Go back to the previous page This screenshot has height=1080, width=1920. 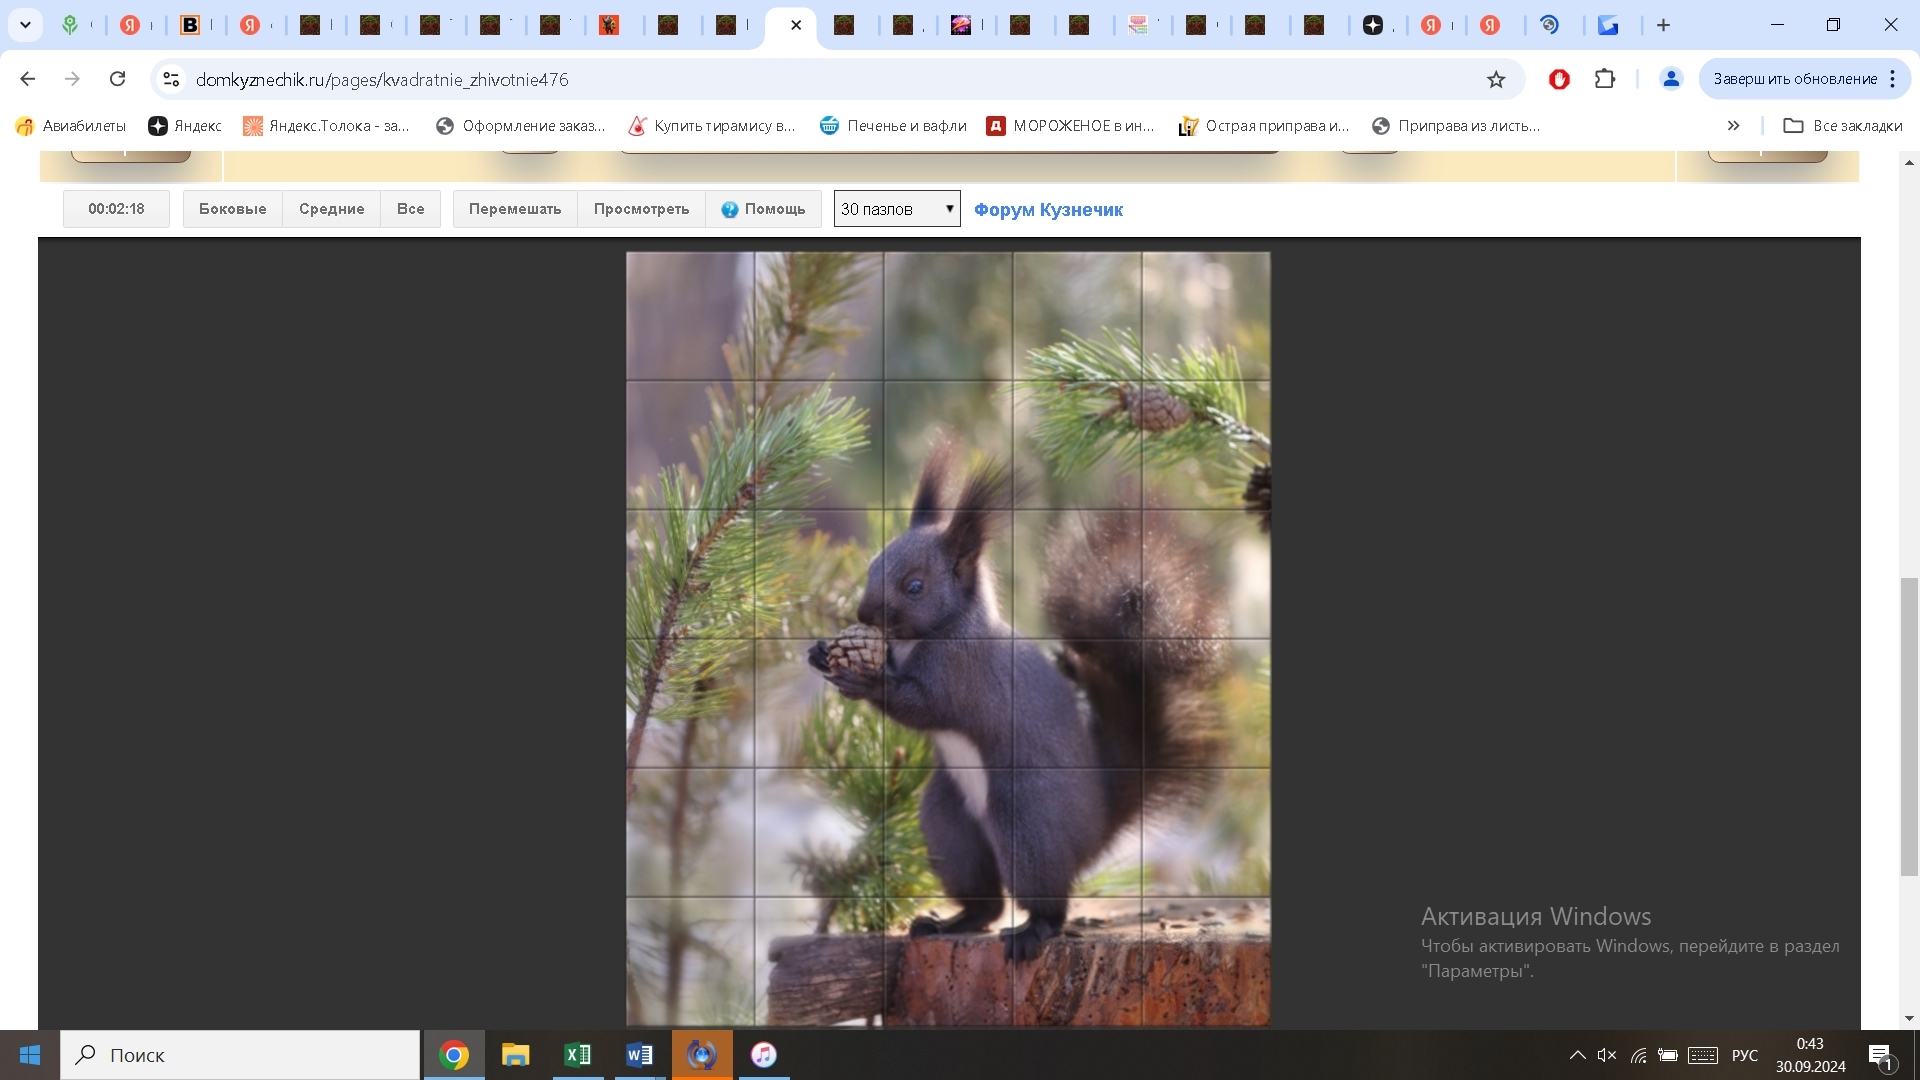(x=28, y=79)
